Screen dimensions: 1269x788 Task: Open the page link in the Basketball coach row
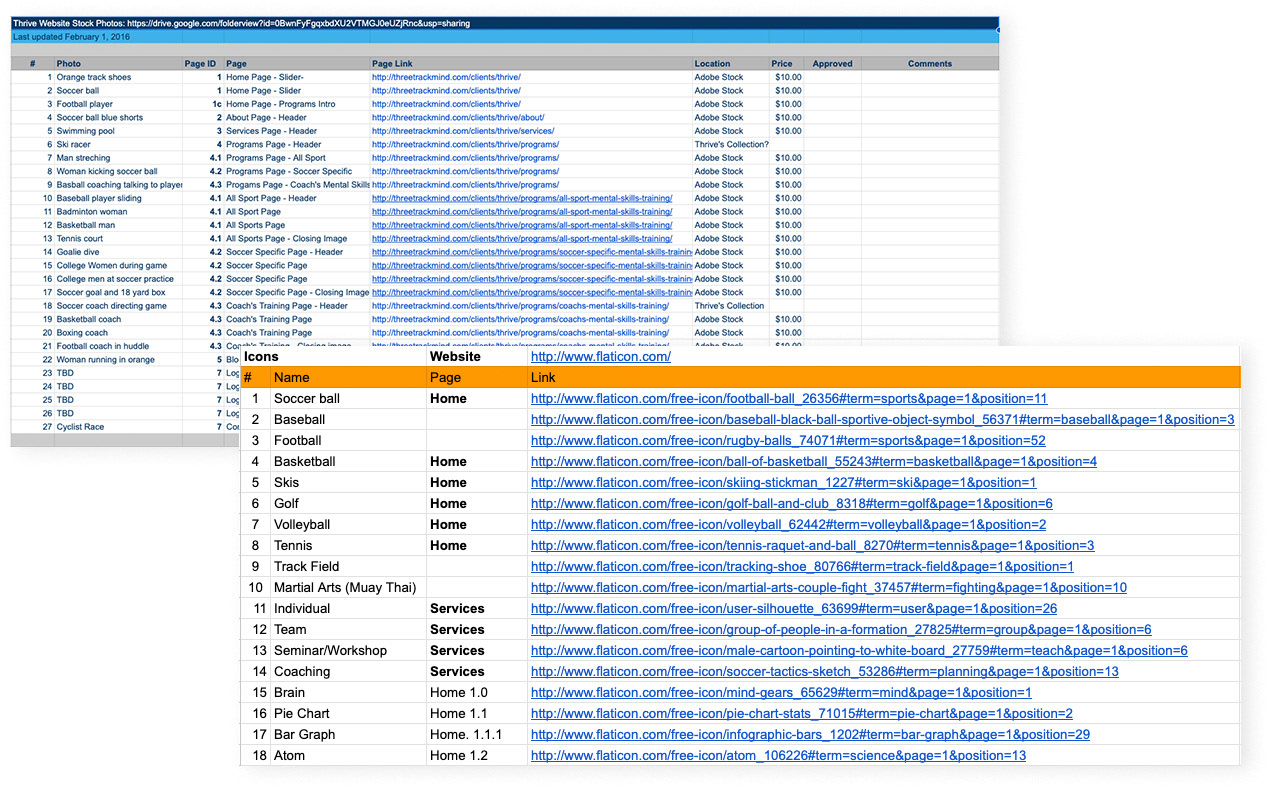coord(520,319)
